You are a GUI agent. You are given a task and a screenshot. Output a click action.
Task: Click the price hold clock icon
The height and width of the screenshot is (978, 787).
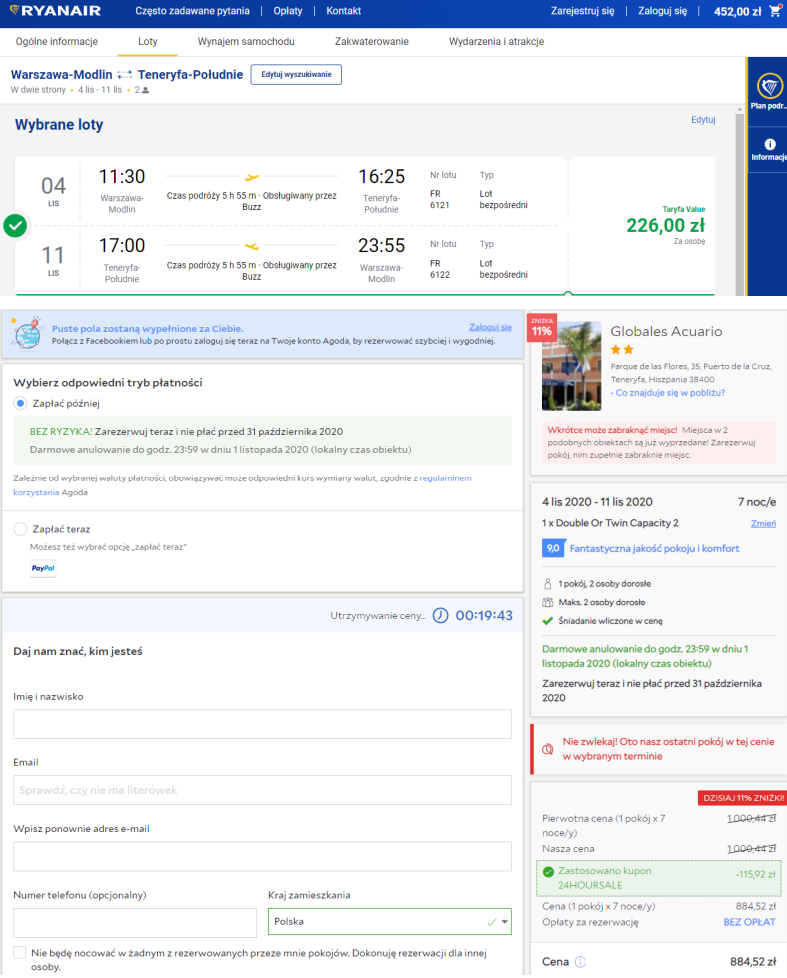[440, 616]
